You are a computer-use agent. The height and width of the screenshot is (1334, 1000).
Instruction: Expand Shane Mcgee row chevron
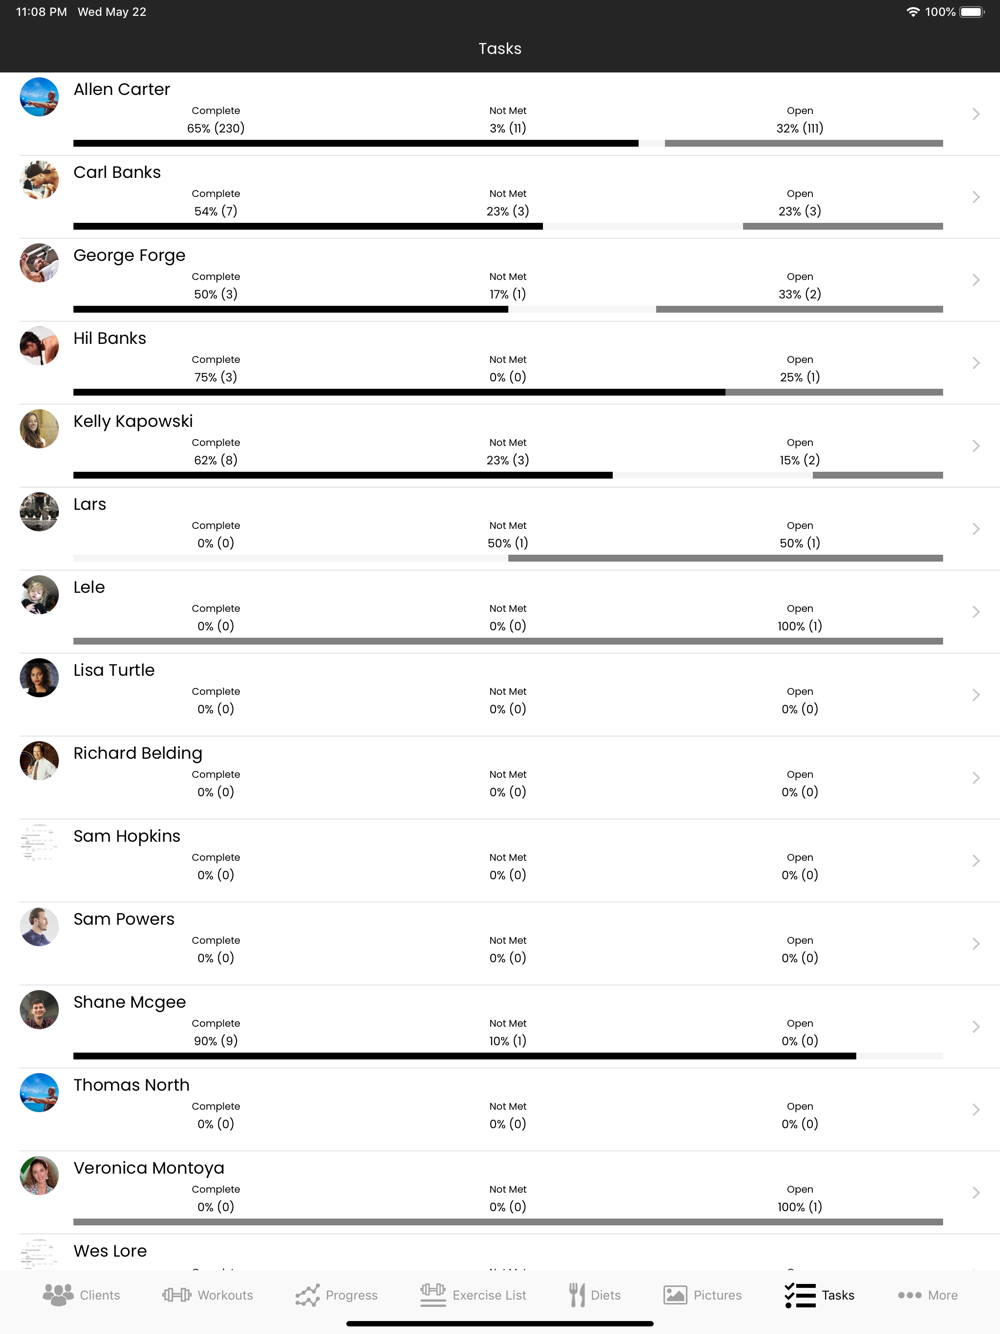tap(976, 1027)
